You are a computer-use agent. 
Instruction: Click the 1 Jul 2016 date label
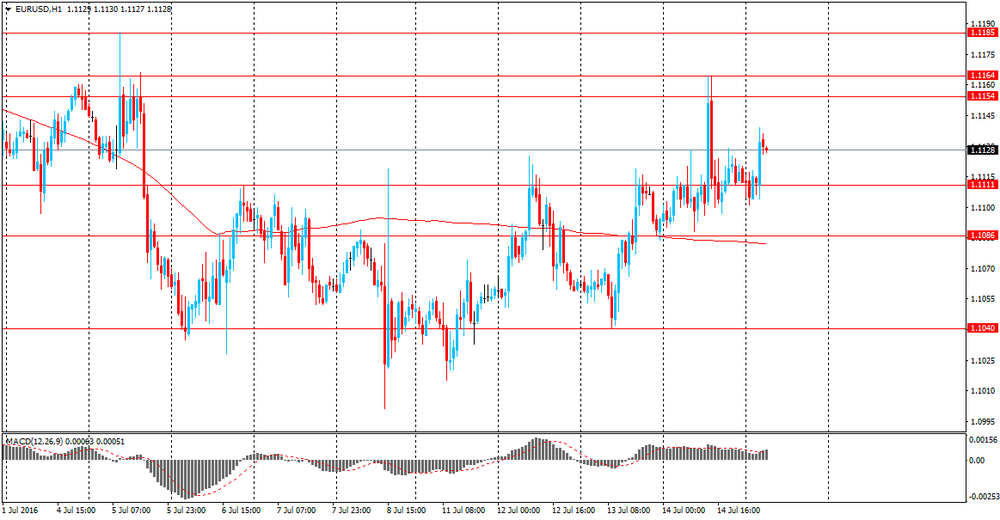[x=18, y=510]
